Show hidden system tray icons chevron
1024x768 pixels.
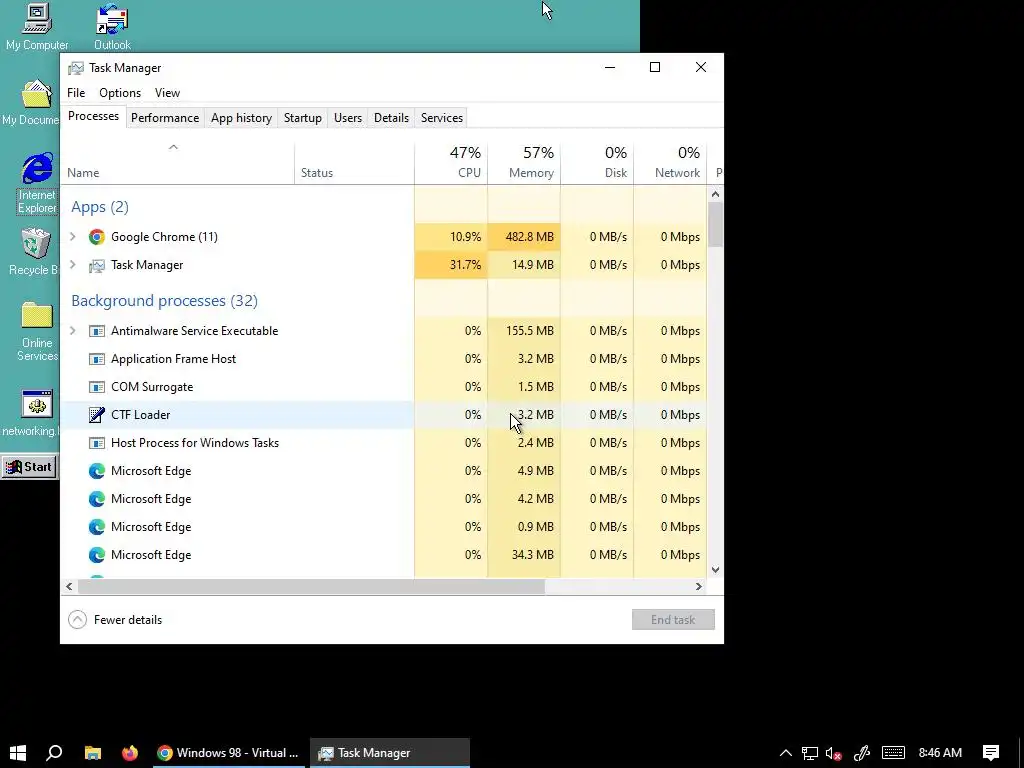click(786, 753)
